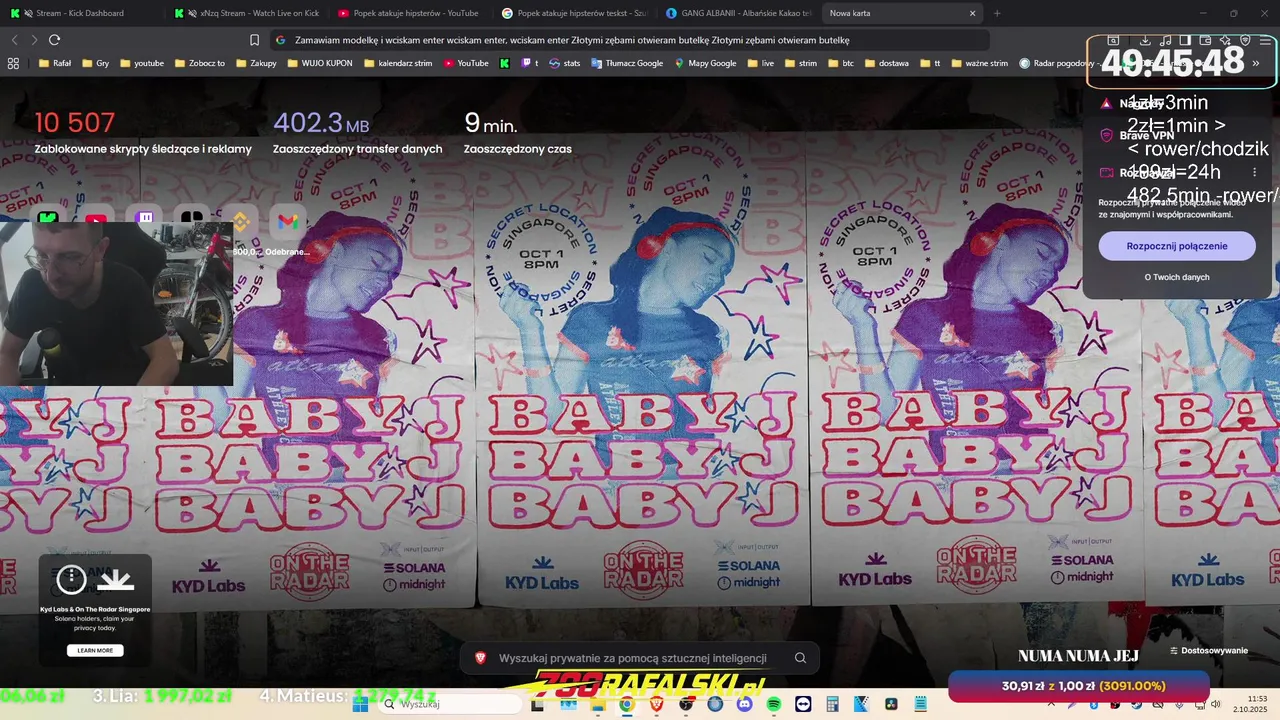Switch to Stream - Kick Dashboard tab
The width and height of the screenshot is (1280, 720).
tap(80, 13)
